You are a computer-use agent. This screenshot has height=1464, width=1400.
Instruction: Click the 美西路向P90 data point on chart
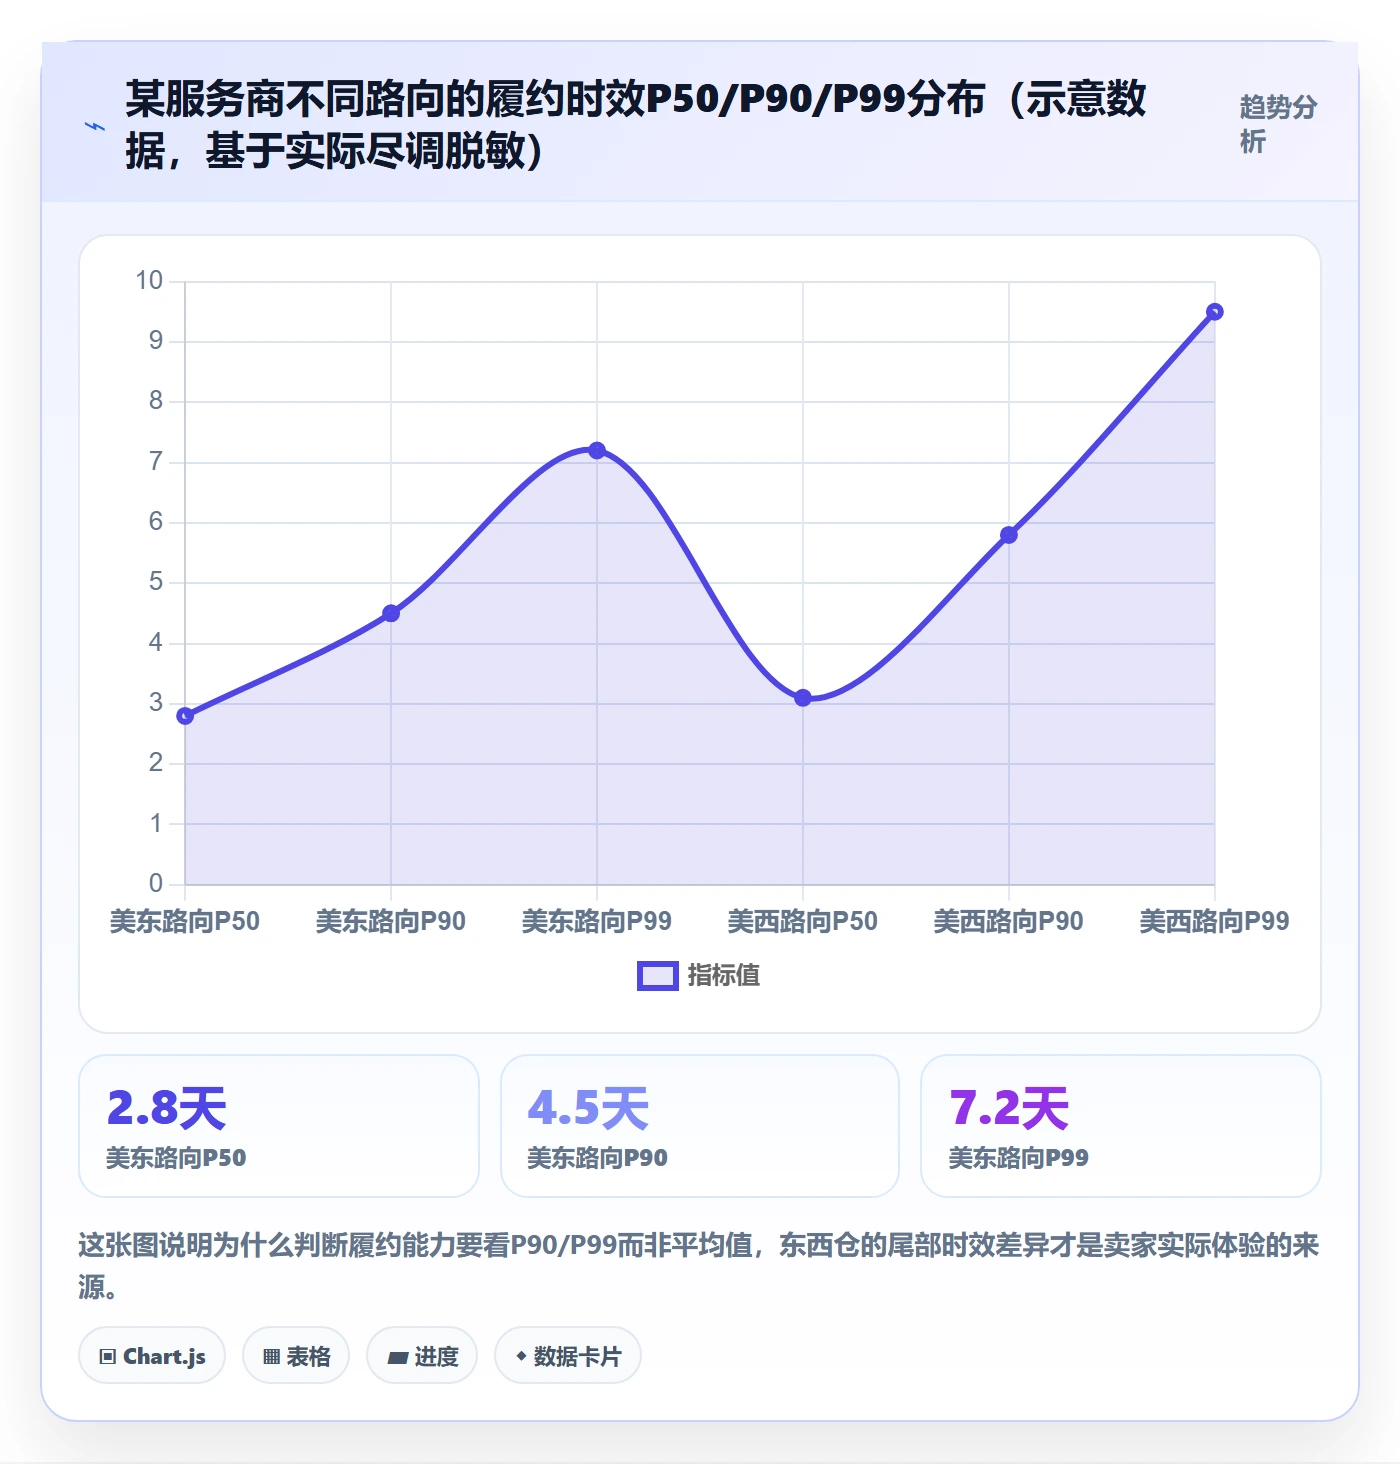pyautogui.click(x=1009, y=535)
